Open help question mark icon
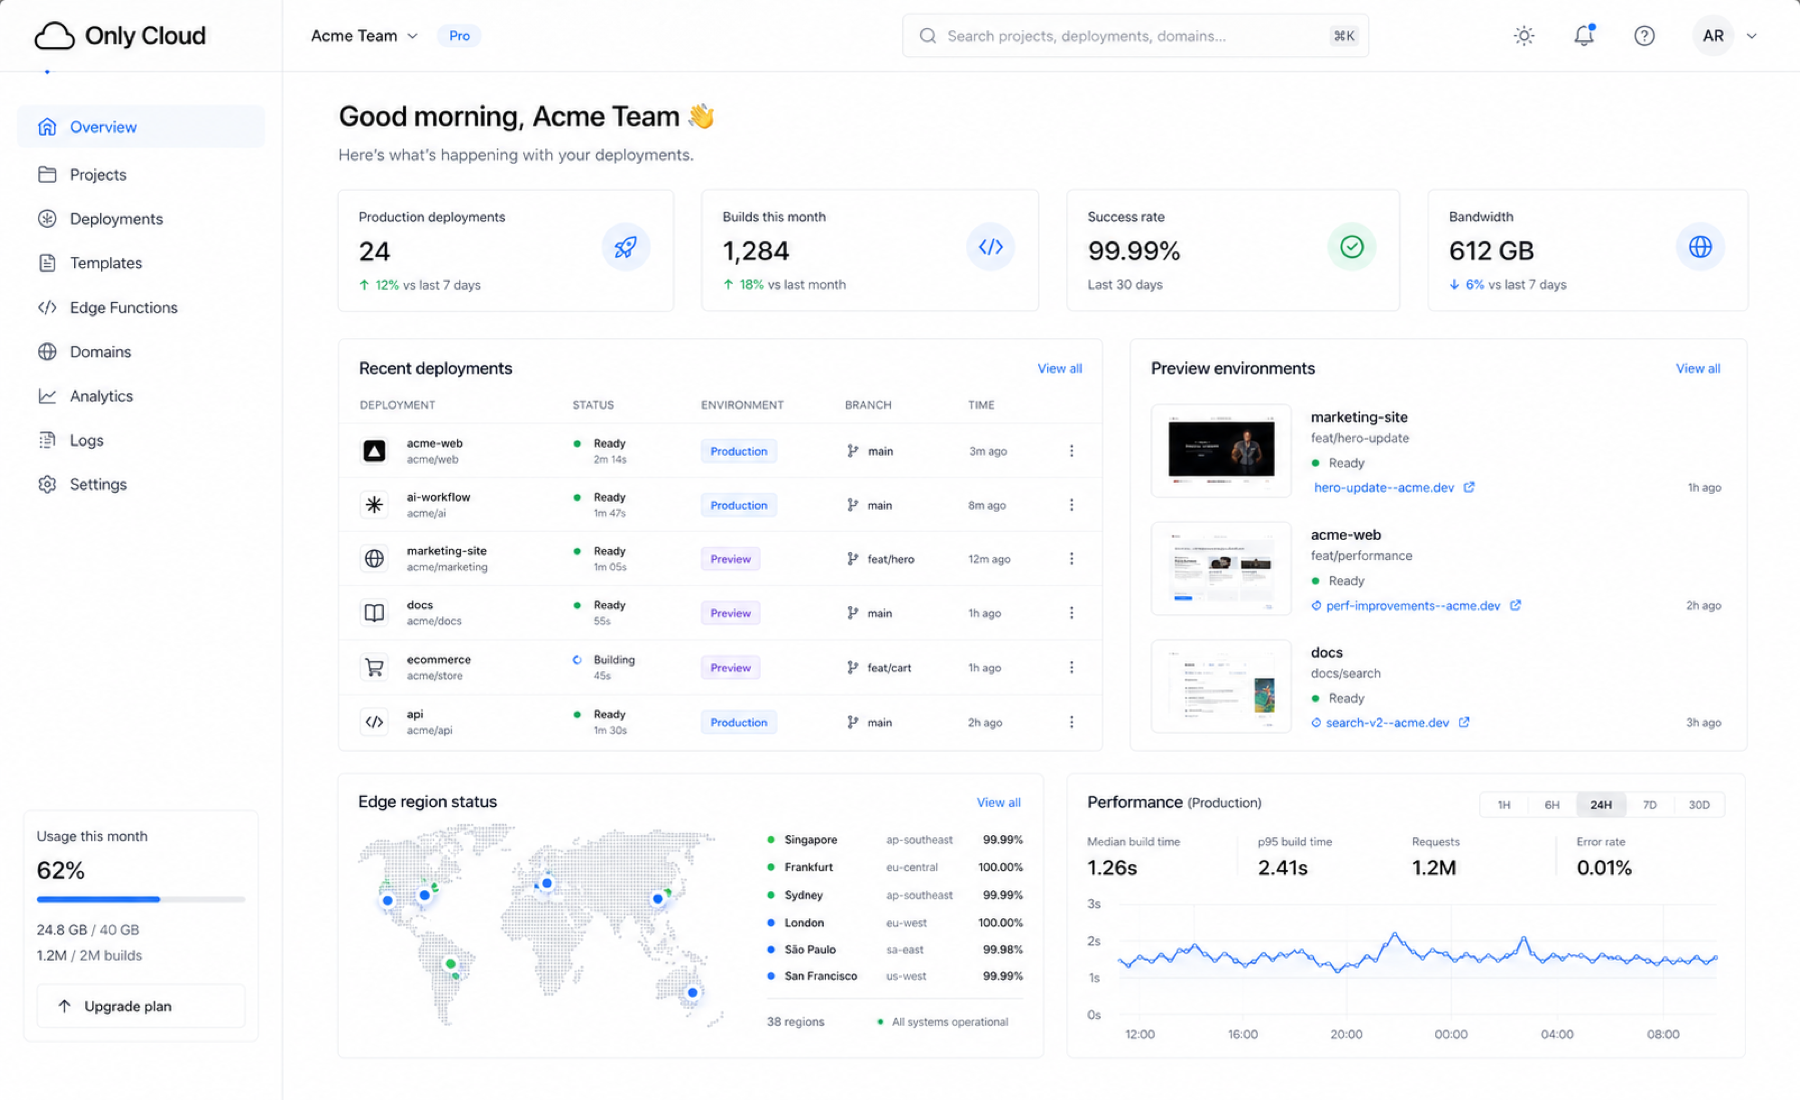Image resolution: width=1800 pixels, height=1100 pixels. tap(1644, 36)
